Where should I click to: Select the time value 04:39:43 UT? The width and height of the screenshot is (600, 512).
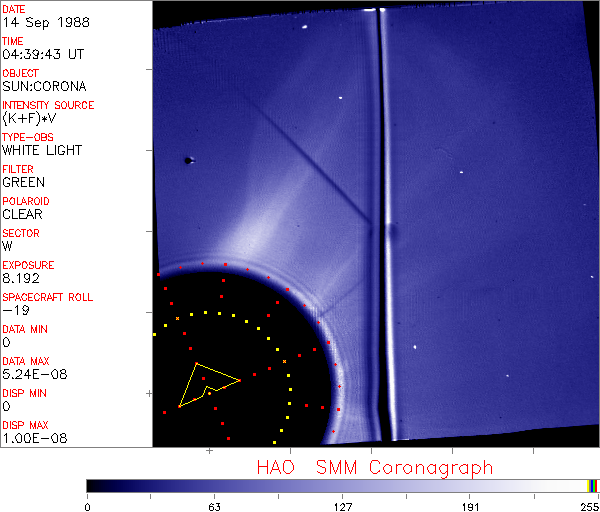(43, 54)
